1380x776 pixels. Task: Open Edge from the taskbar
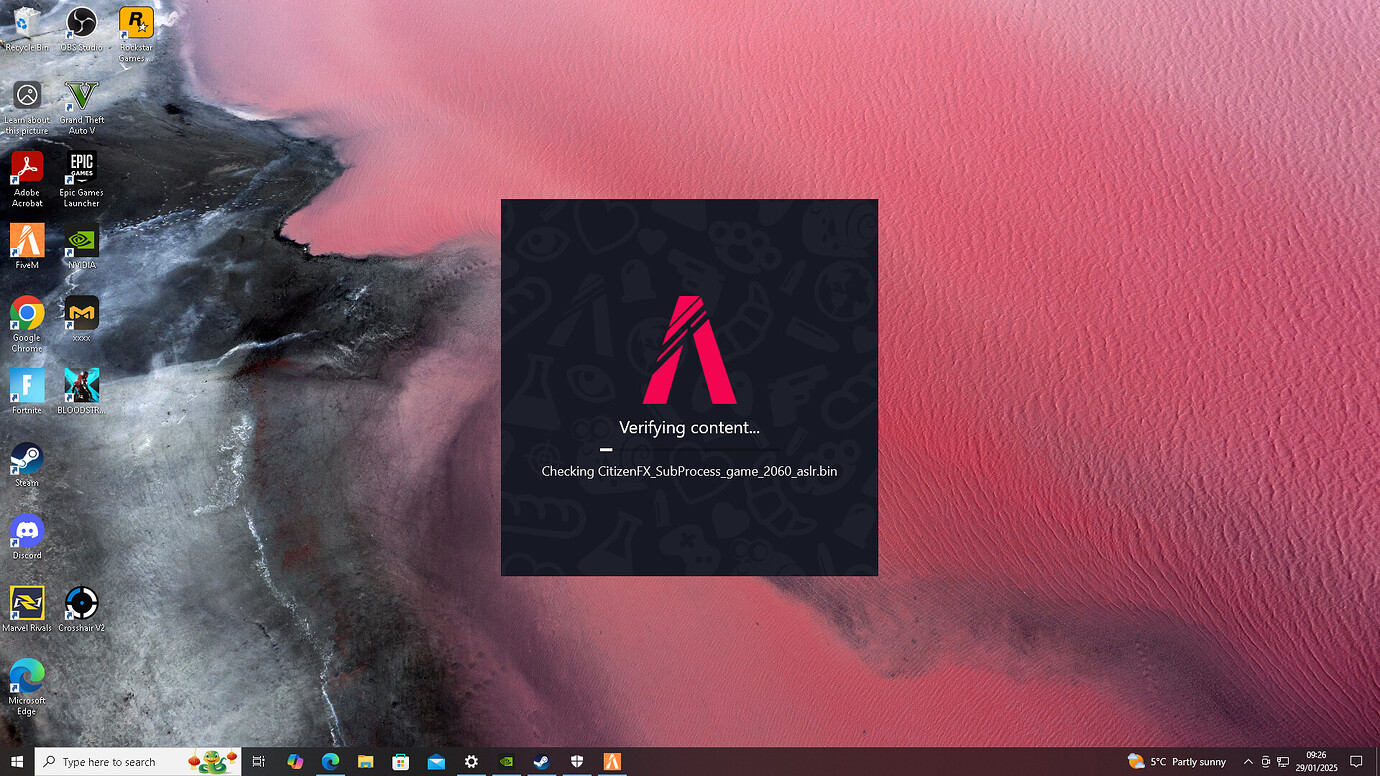330,761
